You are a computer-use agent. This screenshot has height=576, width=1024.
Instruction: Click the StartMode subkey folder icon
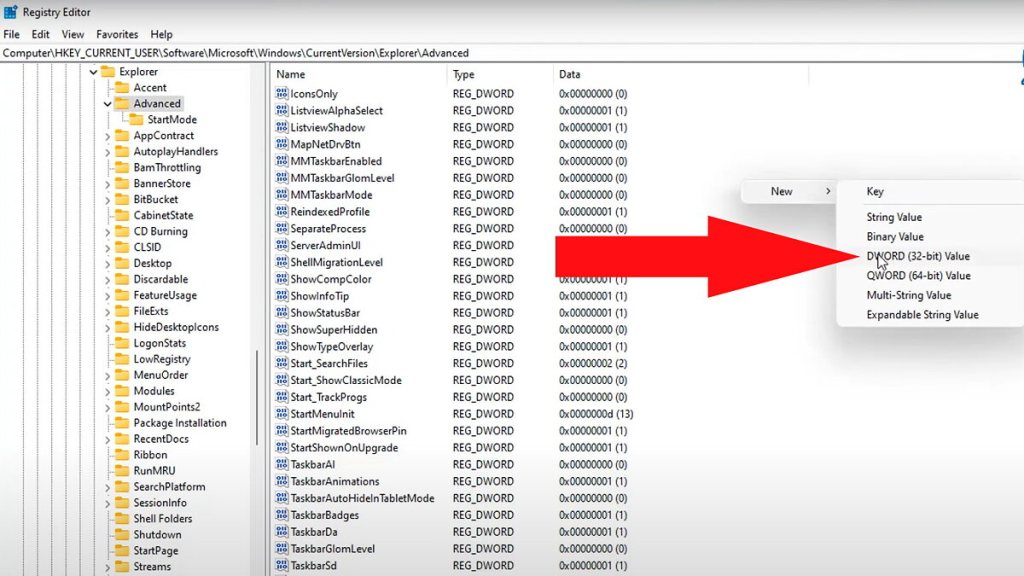tap(136, 120)
